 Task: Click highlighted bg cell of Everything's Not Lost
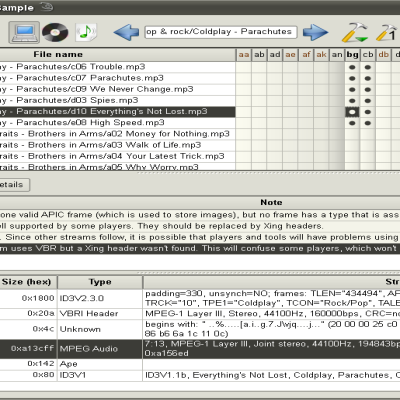coord(352,112)
